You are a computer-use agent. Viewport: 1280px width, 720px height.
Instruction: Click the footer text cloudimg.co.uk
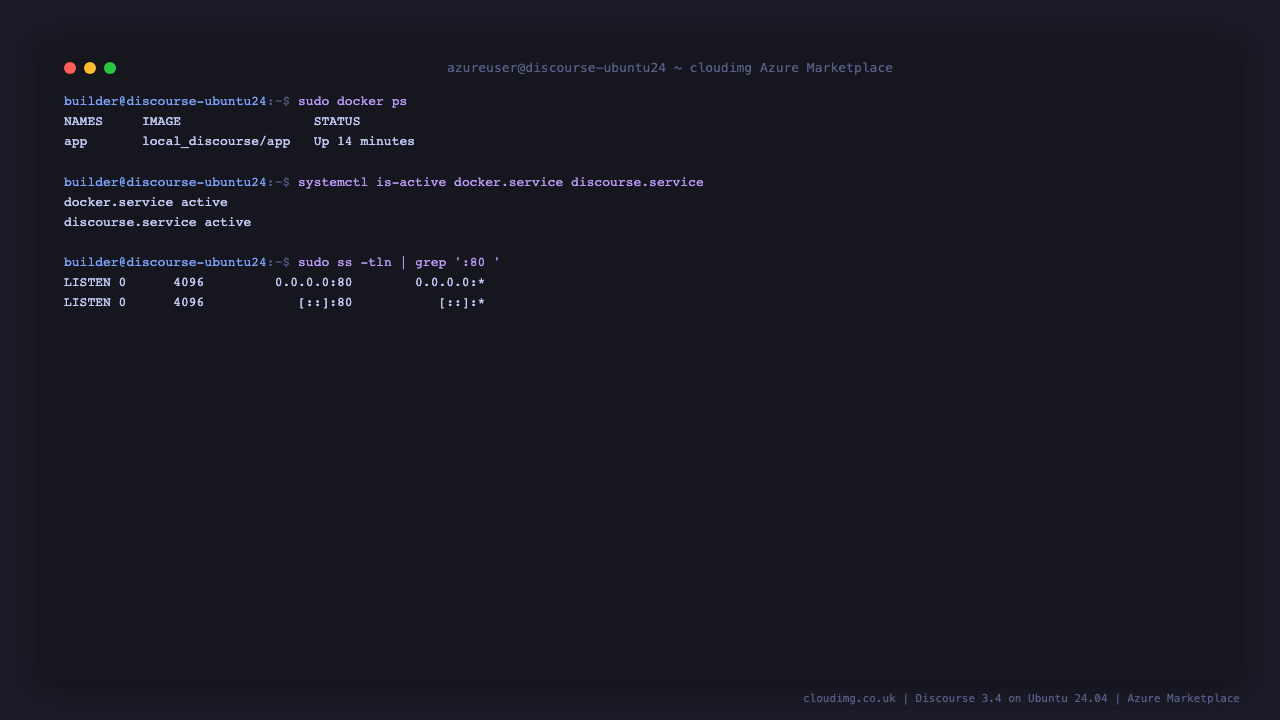849,698
